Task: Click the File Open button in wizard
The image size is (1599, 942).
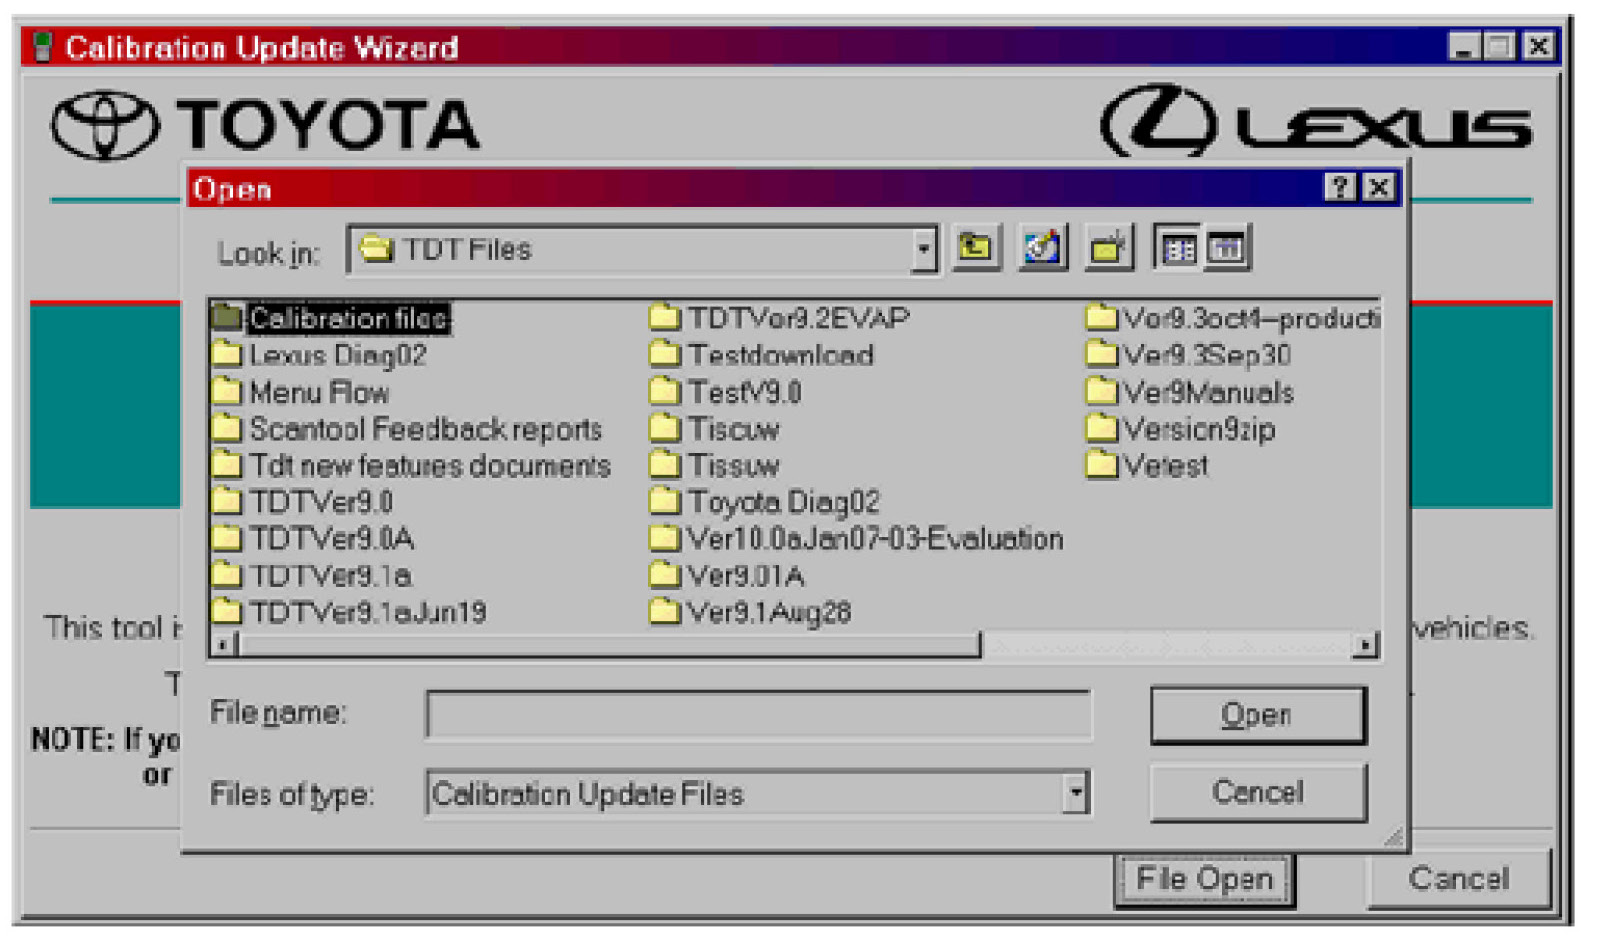Action: click(x=1204, y=879)
